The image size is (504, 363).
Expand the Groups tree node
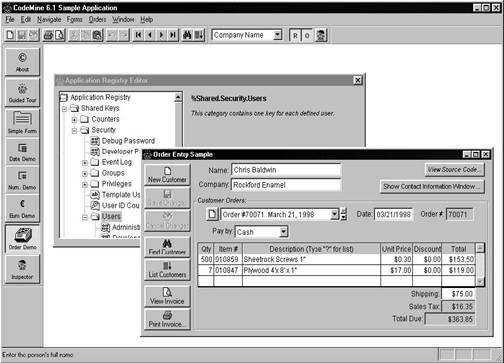click(x=85, y=174)
